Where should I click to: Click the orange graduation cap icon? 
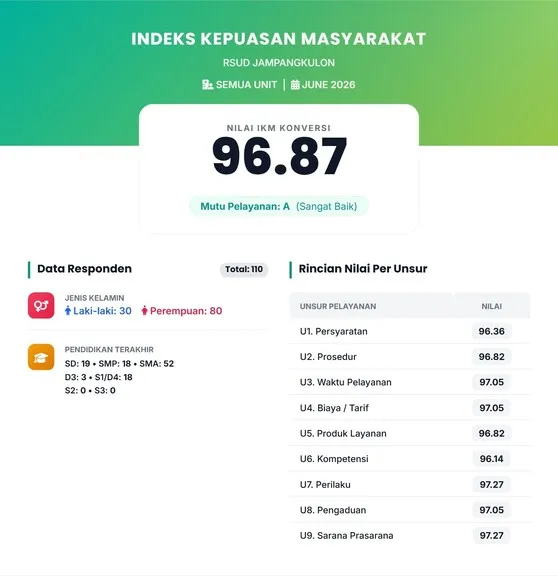point(41,357)
